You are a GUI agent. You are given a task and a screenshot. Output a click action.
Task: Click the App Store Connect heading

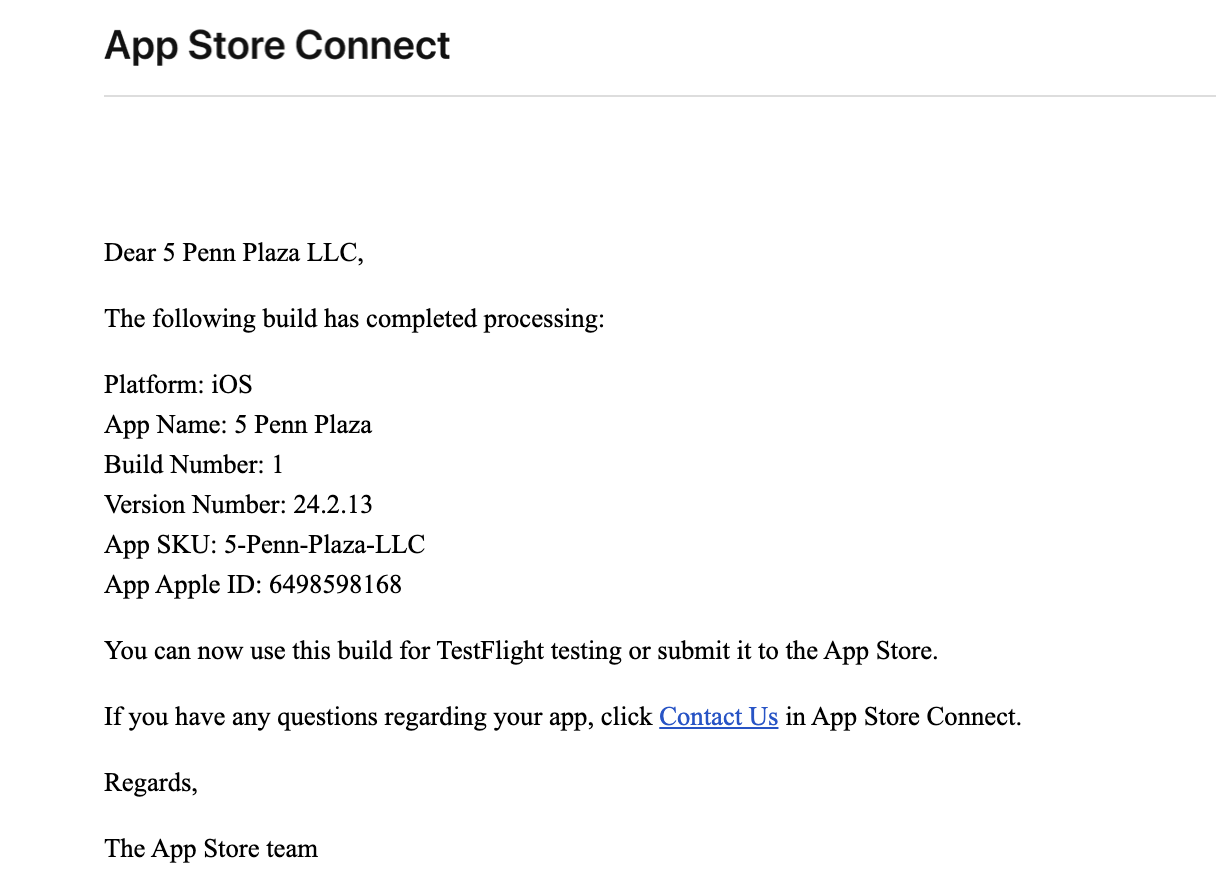coord(277,46)
